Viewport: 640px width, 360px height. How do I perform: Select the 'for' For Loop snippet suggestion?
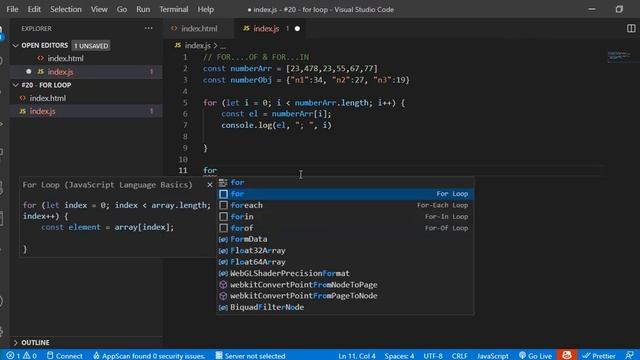point(345,194)
